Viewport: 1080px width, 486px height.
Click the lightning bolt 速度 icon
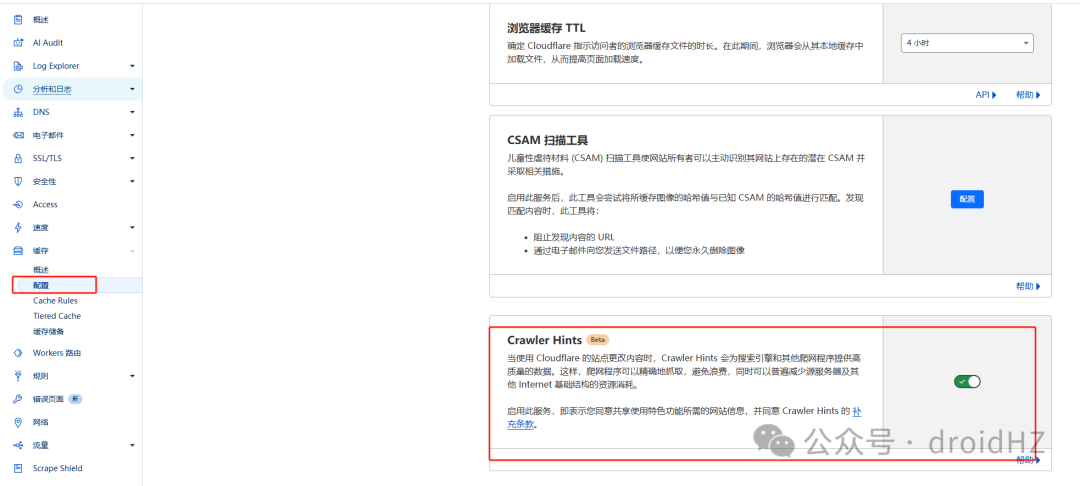coord(18,227)
